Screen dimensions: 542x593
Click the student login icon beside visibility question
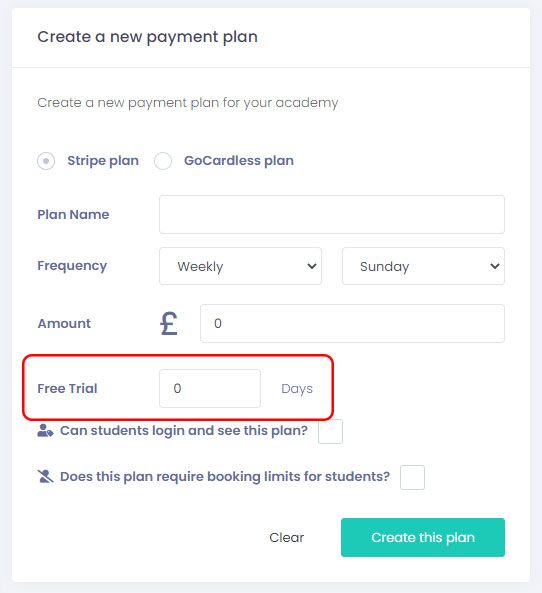pyautogui.click(x=45, y=430)
